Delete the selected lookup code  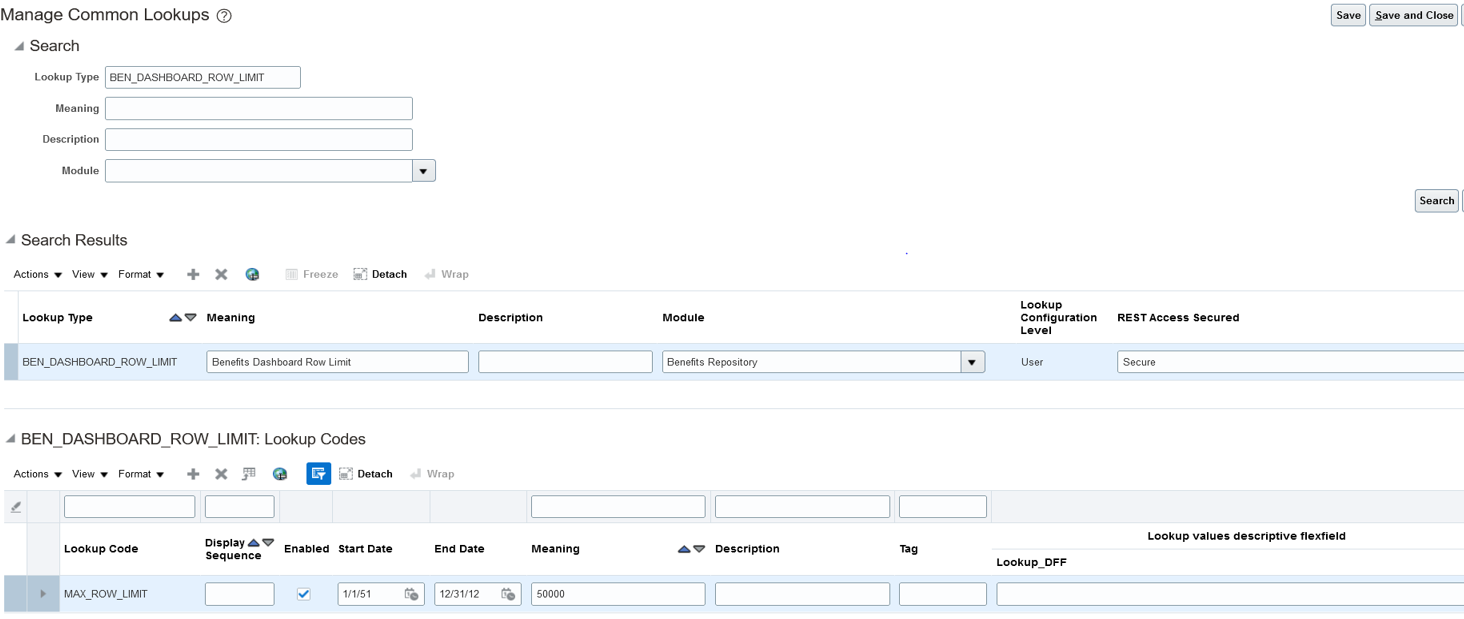click(x=220, y=473)
